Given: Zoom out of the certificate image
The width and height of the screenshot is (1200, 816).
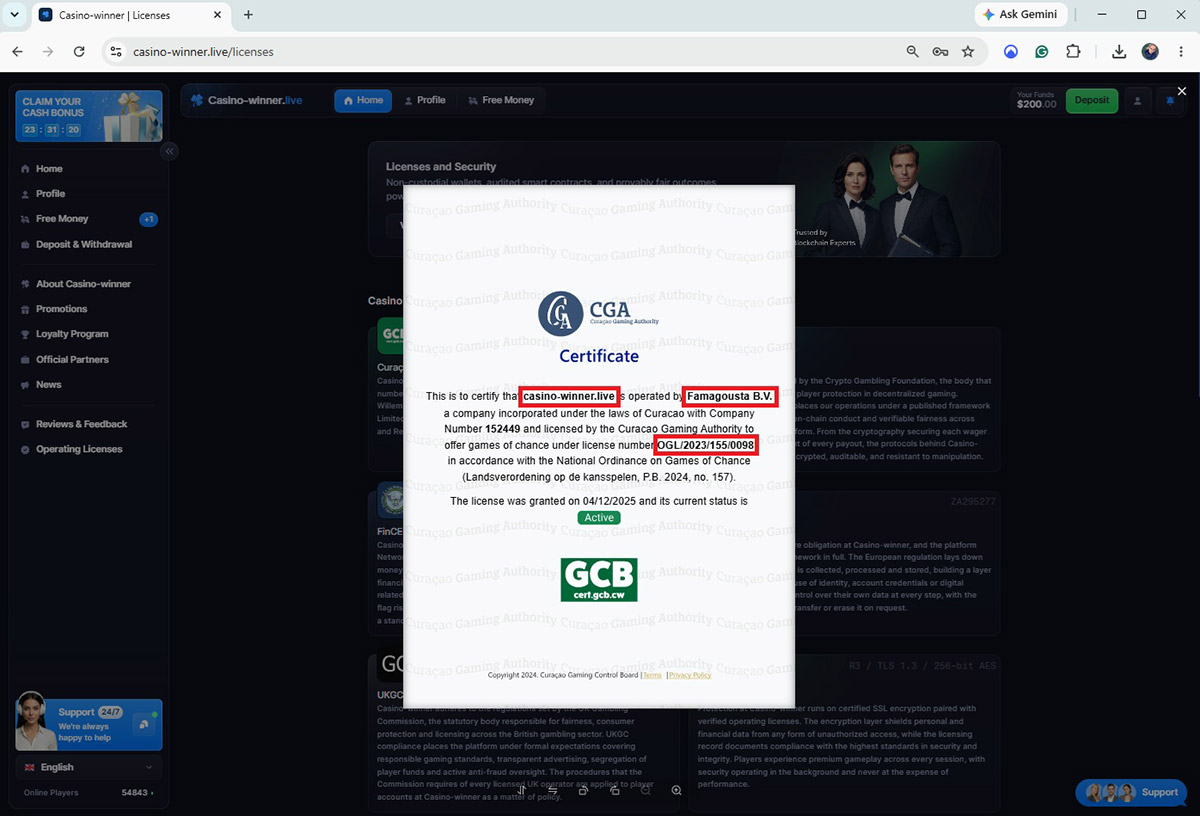Looking at the screenshot, I should (646, 790).
